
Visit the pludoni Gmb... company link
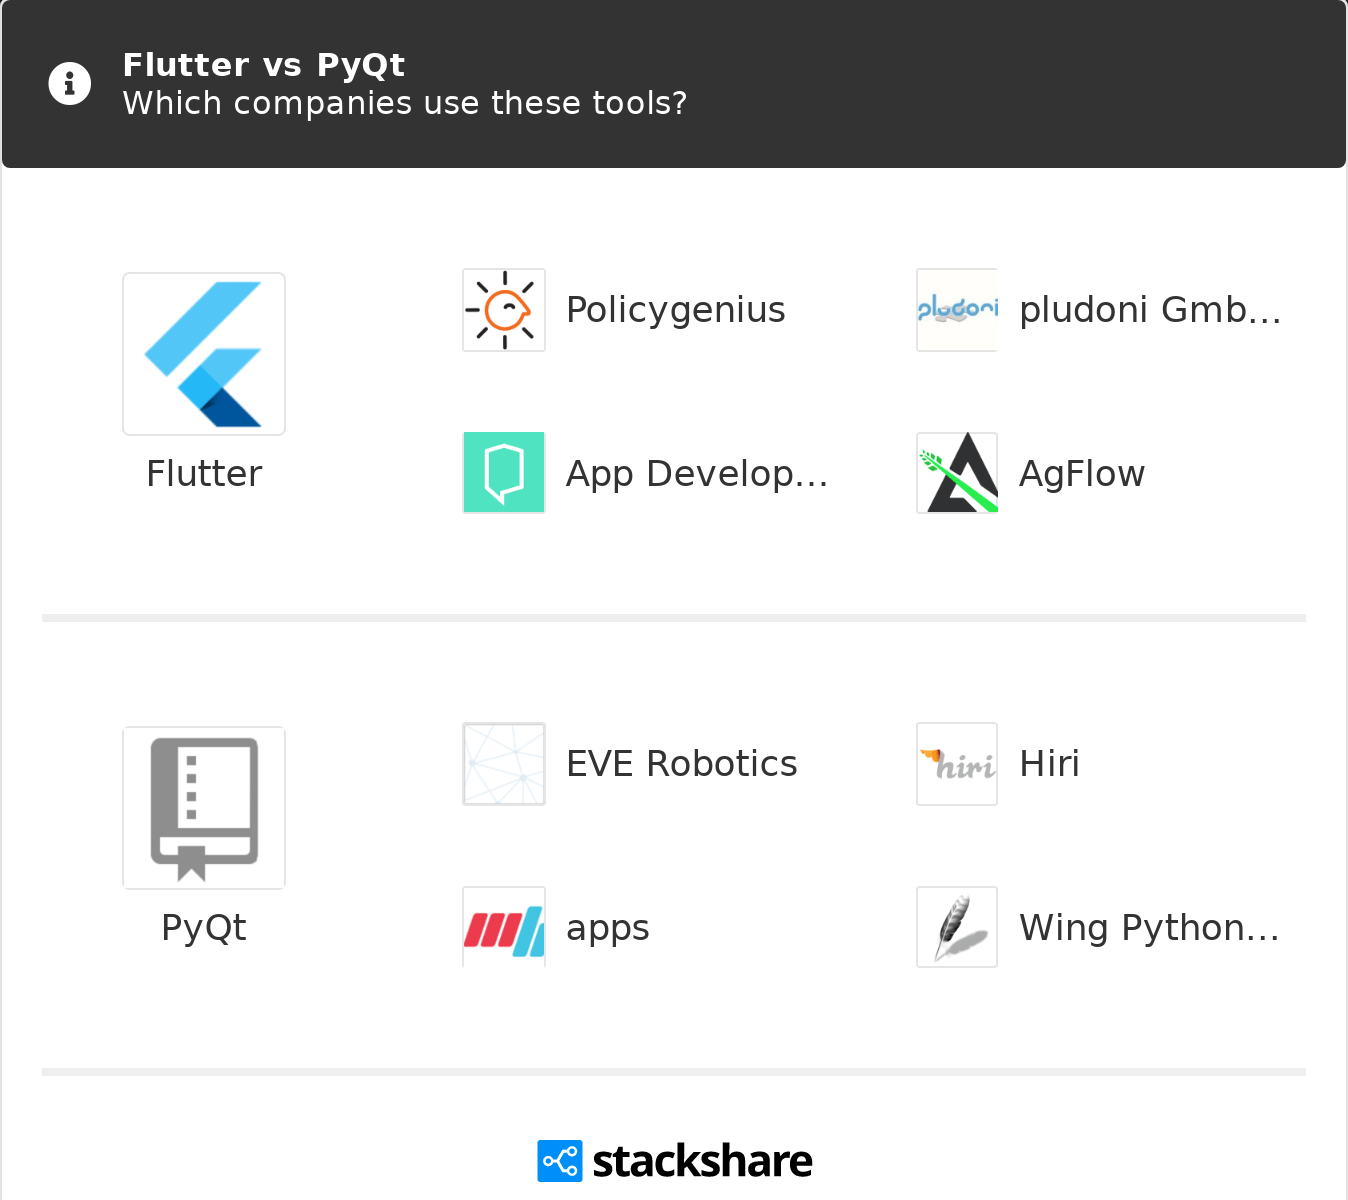point(1150,310)
